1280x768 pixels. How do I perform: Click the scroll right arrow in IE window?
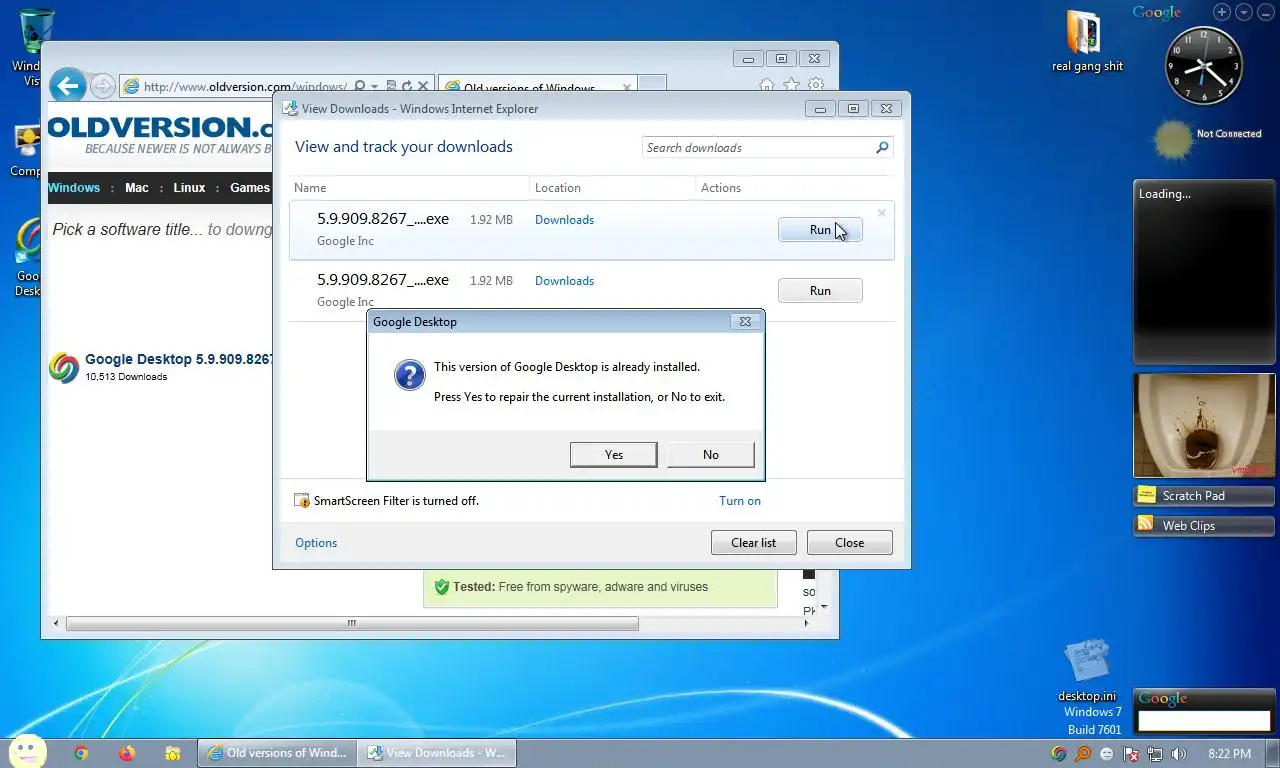click(807, 624)
